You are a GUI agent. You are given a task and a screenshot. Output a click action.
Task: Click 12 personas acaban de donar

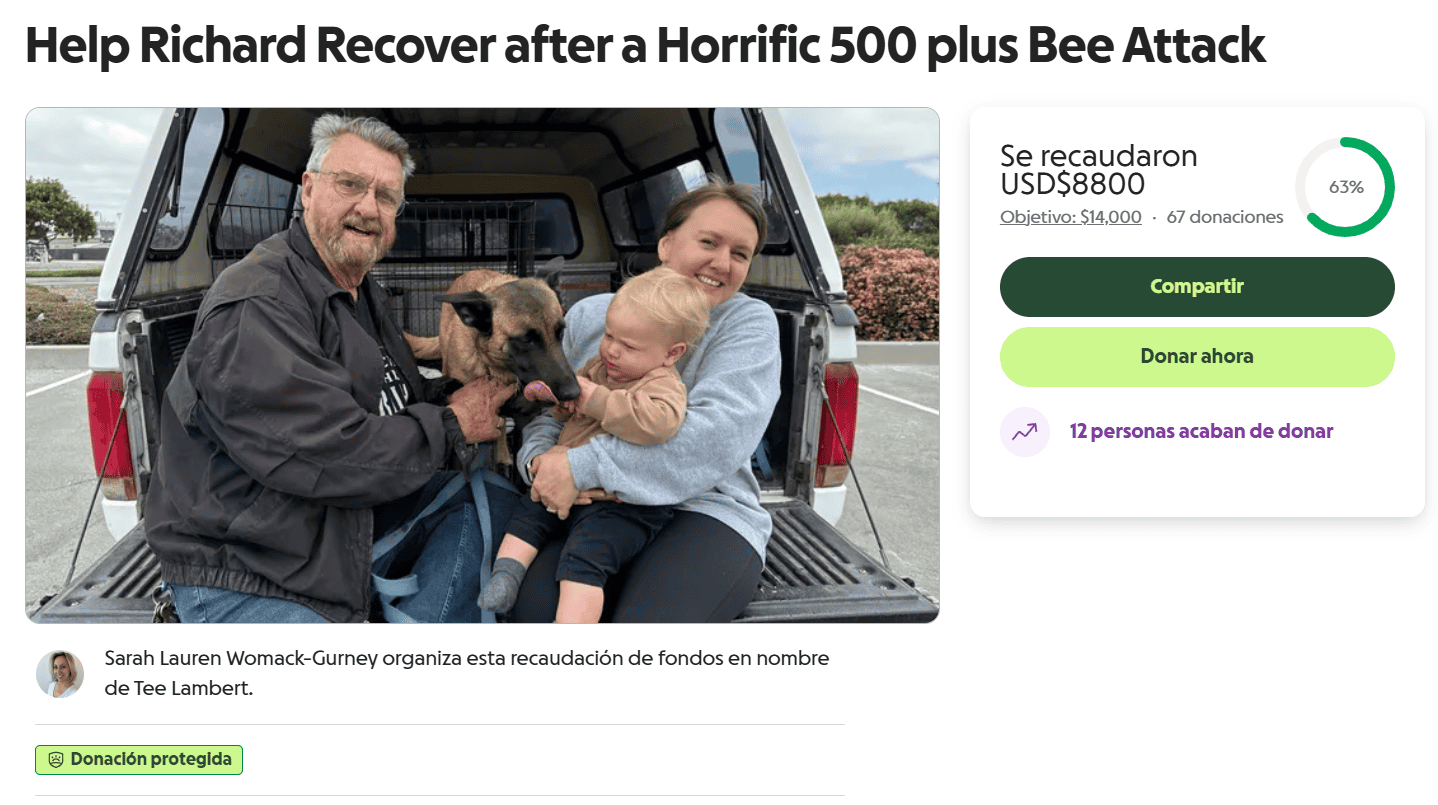click(1201, 432)
